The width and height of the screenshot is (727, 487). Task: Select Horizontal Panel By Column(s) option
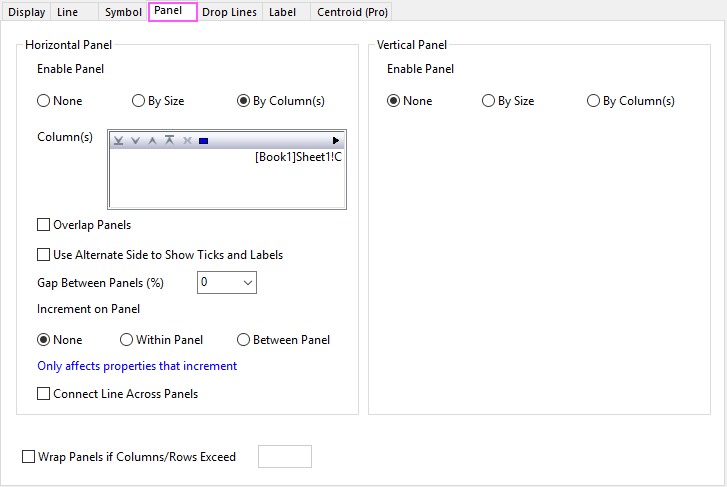281,101
